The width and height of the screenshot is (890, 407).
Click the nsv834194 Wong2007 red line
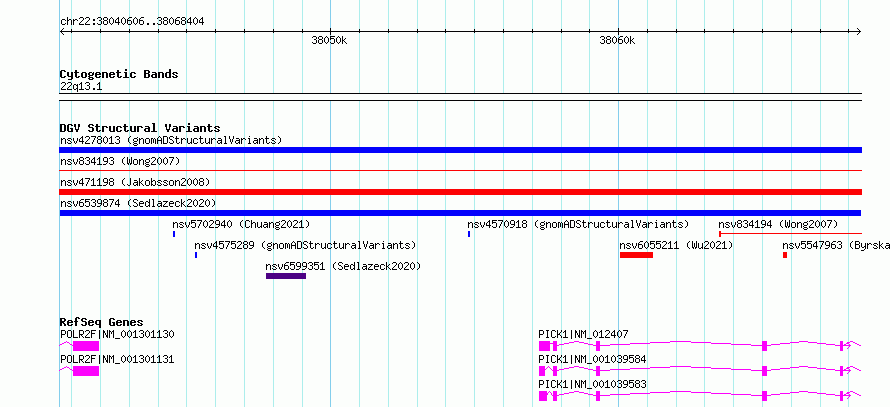790,233
